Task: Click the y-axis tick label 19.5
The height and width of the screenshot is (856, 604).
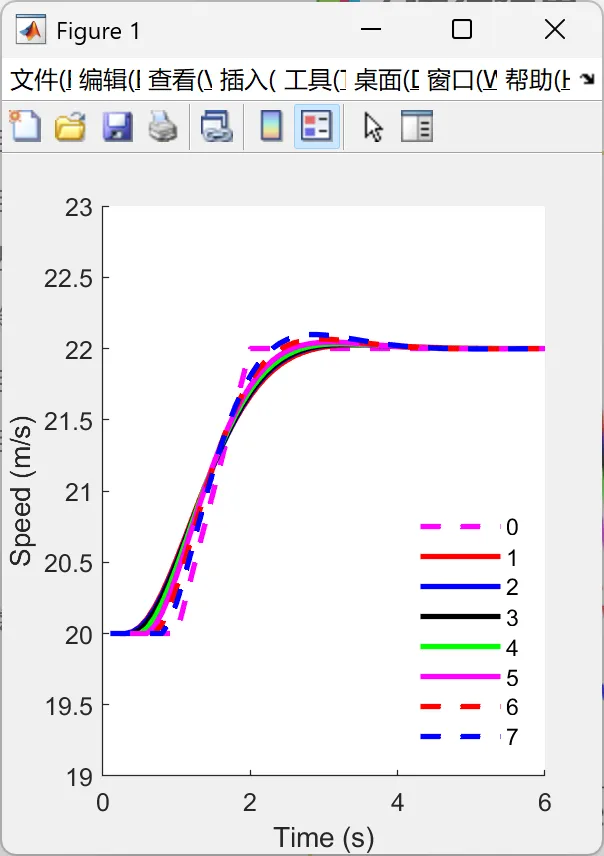Action: coord(69,706)
